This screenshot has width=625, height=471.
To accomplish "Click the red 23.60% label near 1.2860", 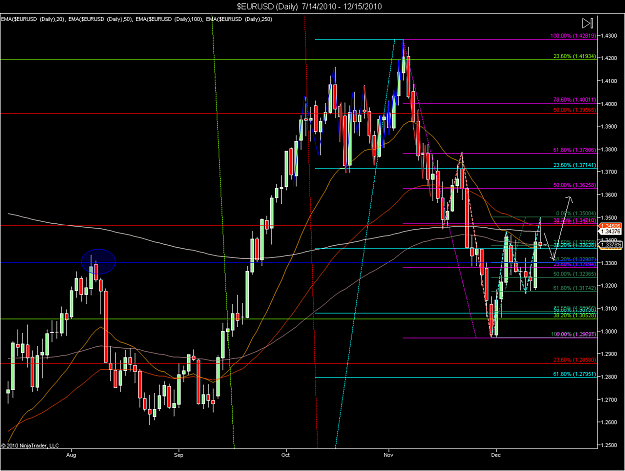I will (x=575, y=360).
